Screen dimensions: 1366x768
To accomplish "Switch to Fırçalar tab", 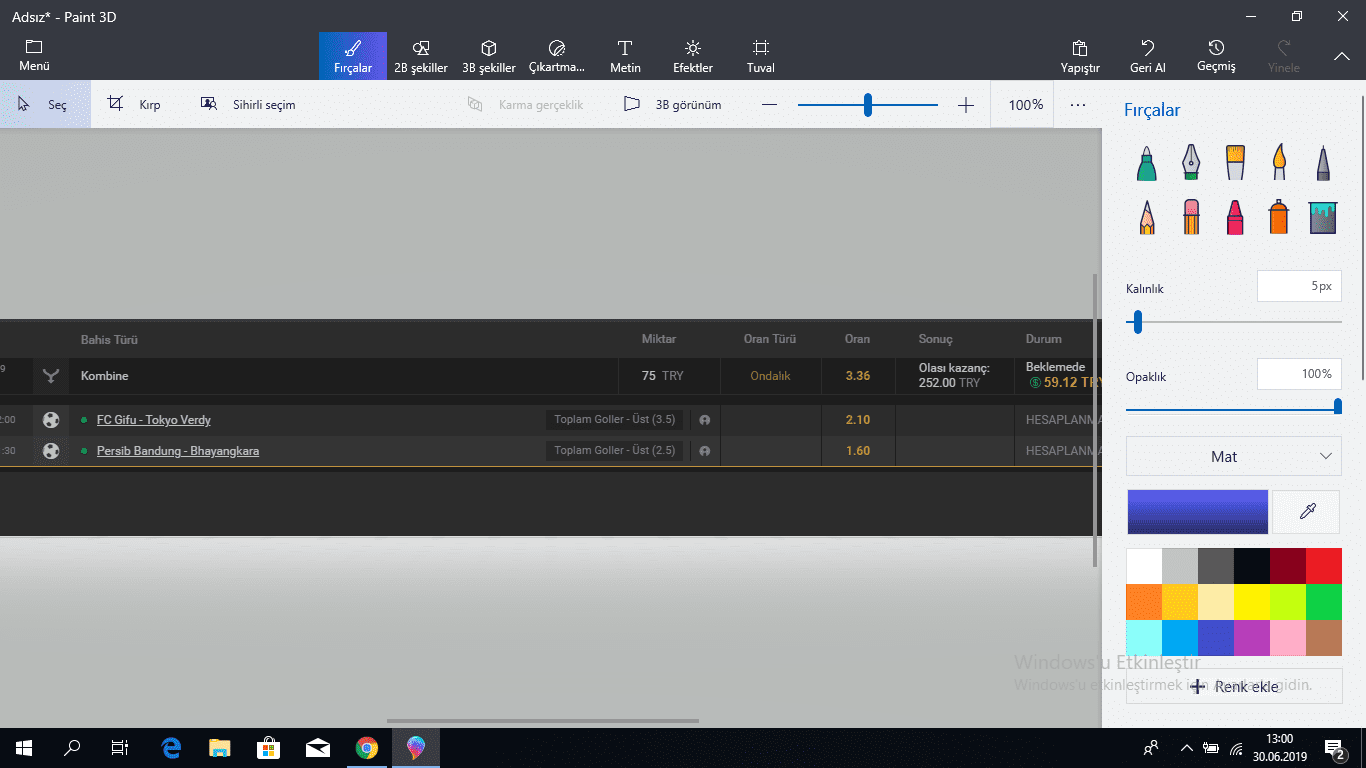I will click(353, 56).
